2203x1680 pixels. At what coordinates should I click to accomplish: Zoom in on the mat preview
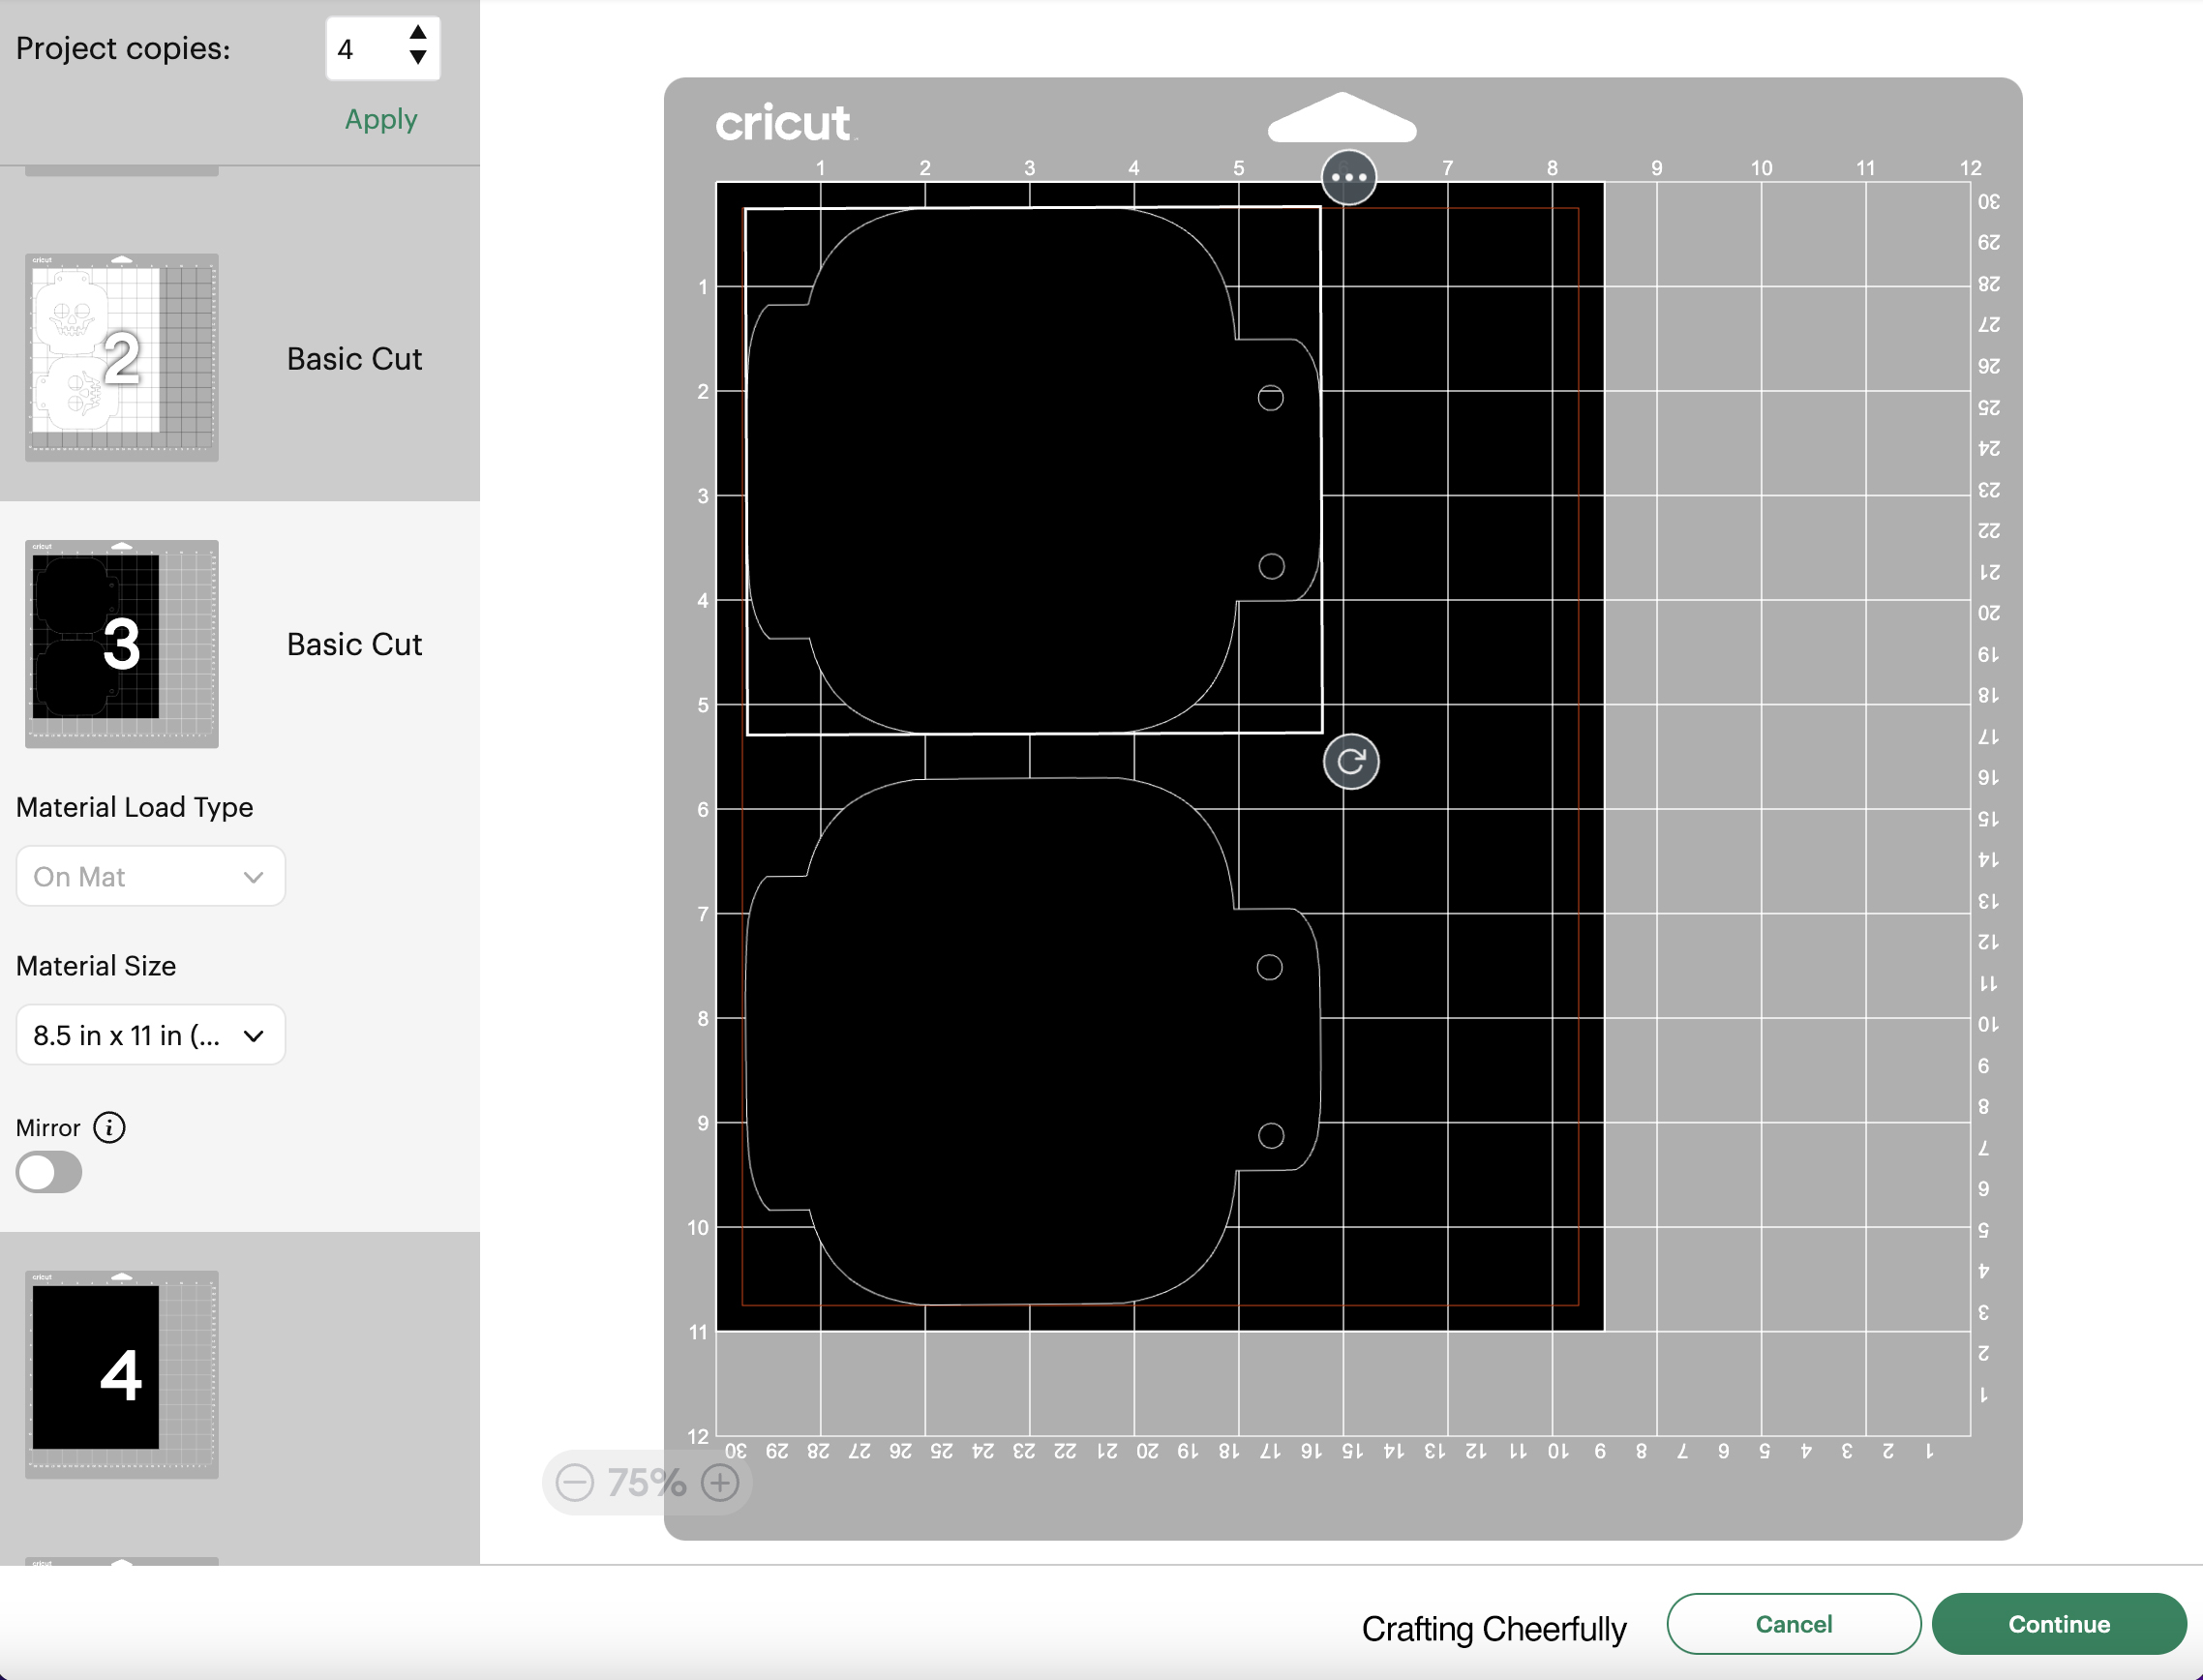tap(719, 1482)
